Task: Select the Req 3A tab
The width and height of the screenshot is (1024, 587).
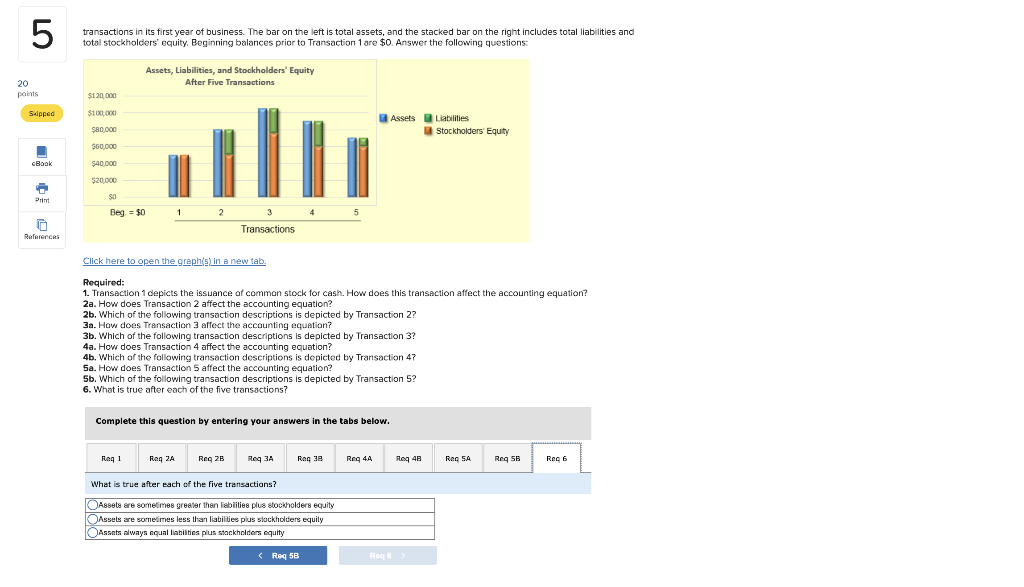Action: click(259, 458)
